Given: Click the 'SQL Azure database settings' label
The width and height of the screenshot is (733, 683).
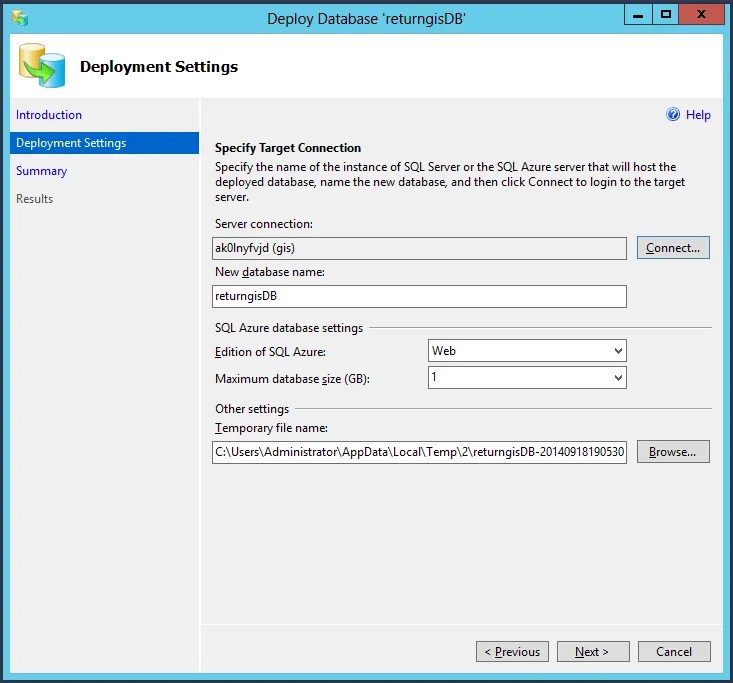Looking at the screenshot, I should pos(289,328).
